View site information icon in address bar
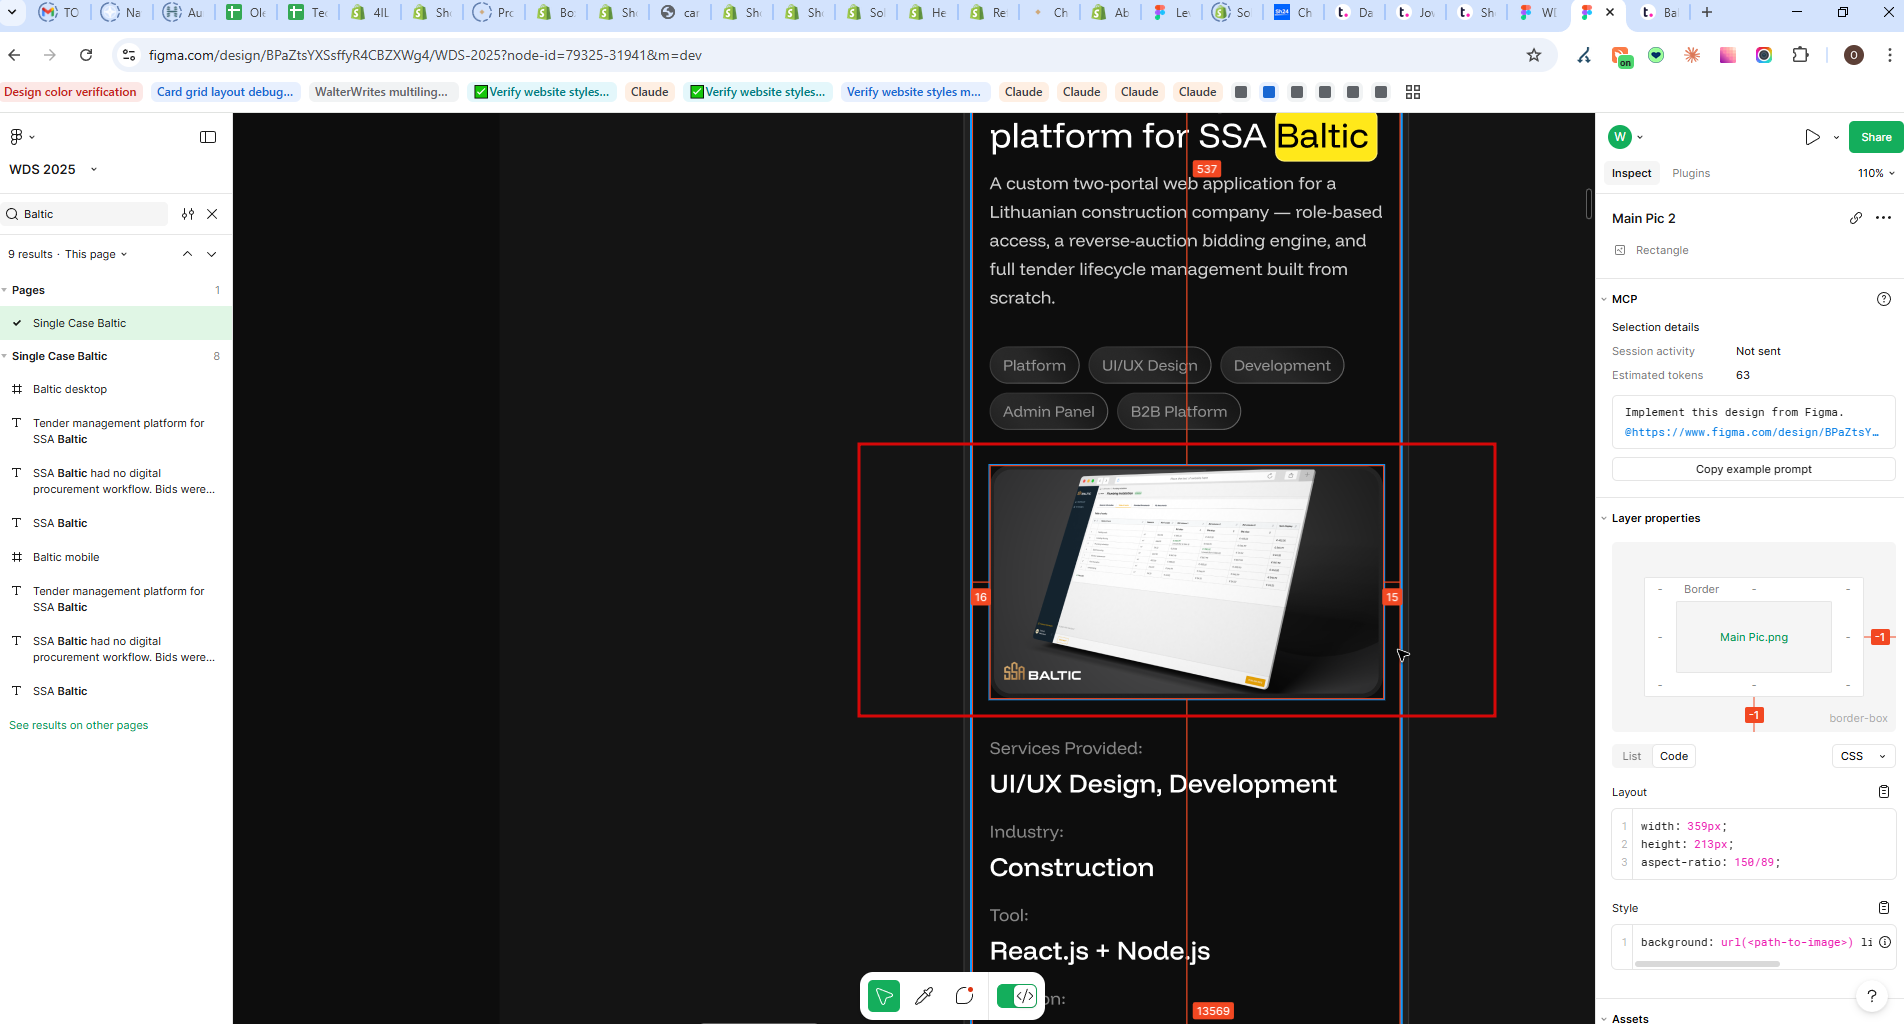Screen dimensions: 1904x1024 point(128,55)
